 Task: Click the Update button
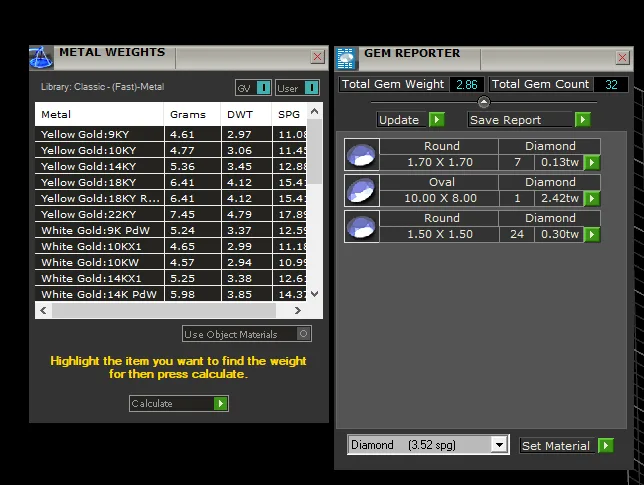[x=402, y=120]
